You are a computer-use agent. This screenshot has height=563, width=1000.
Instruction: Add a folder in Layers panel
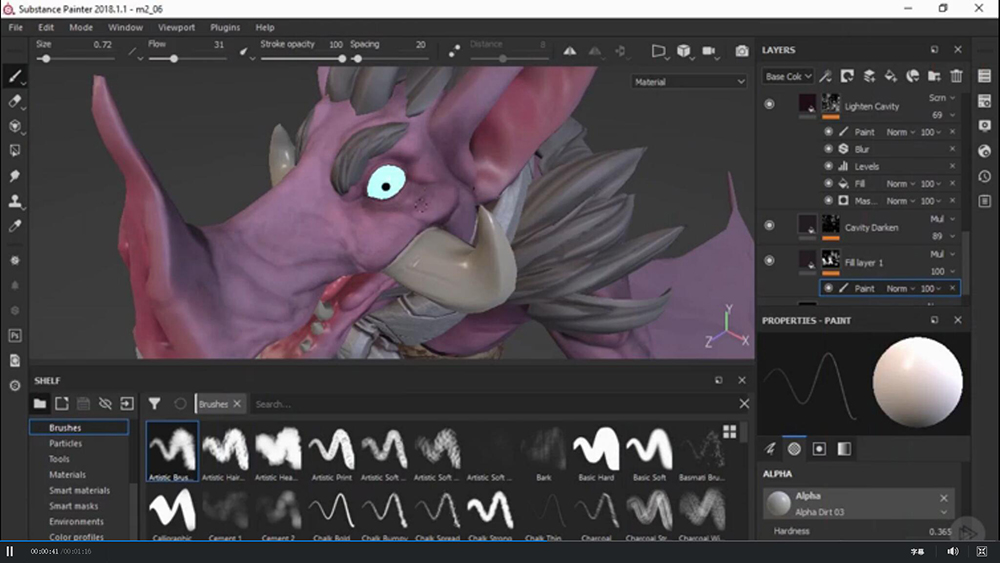pos(934,77)
